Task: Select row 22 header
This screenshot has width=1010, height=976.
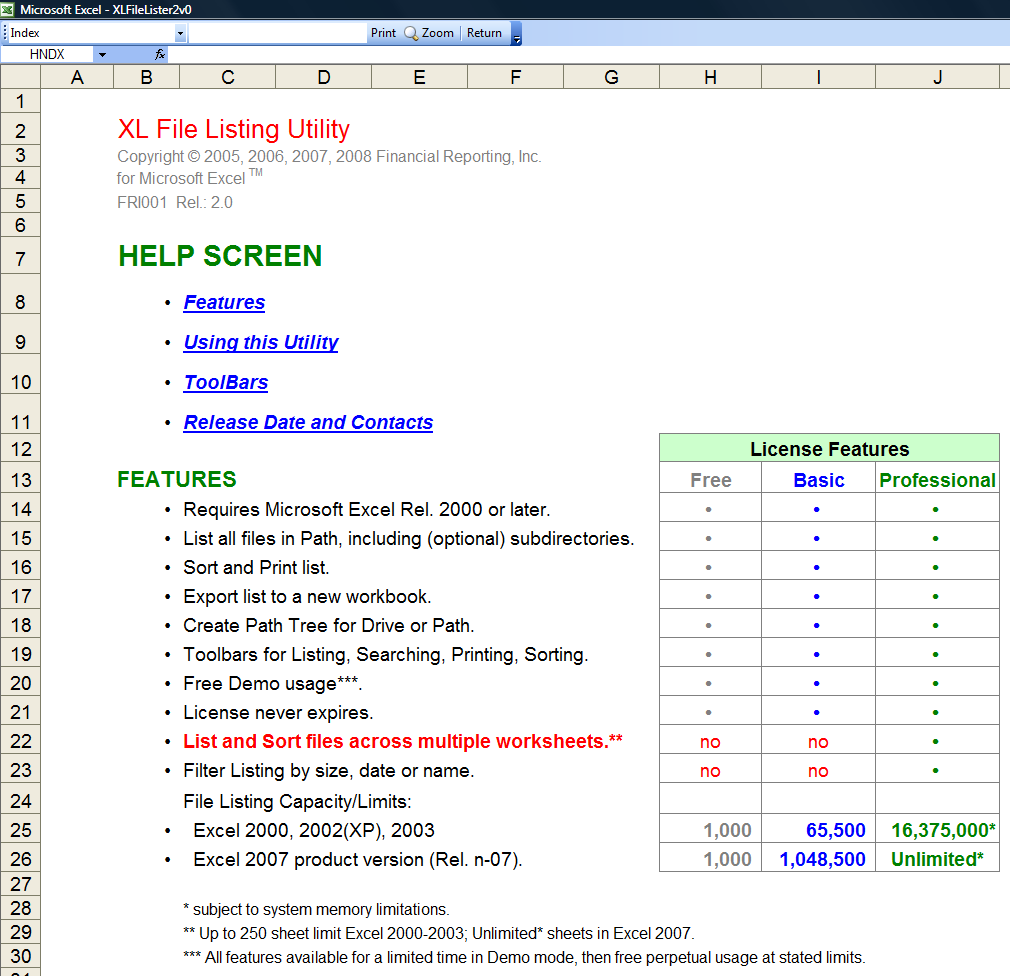Action: point(21,741)
